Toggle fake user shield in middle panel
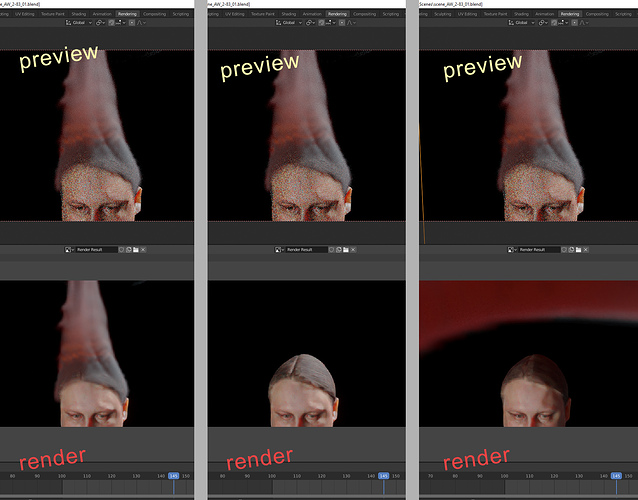The image size is (638, 500). click(331, 249)
